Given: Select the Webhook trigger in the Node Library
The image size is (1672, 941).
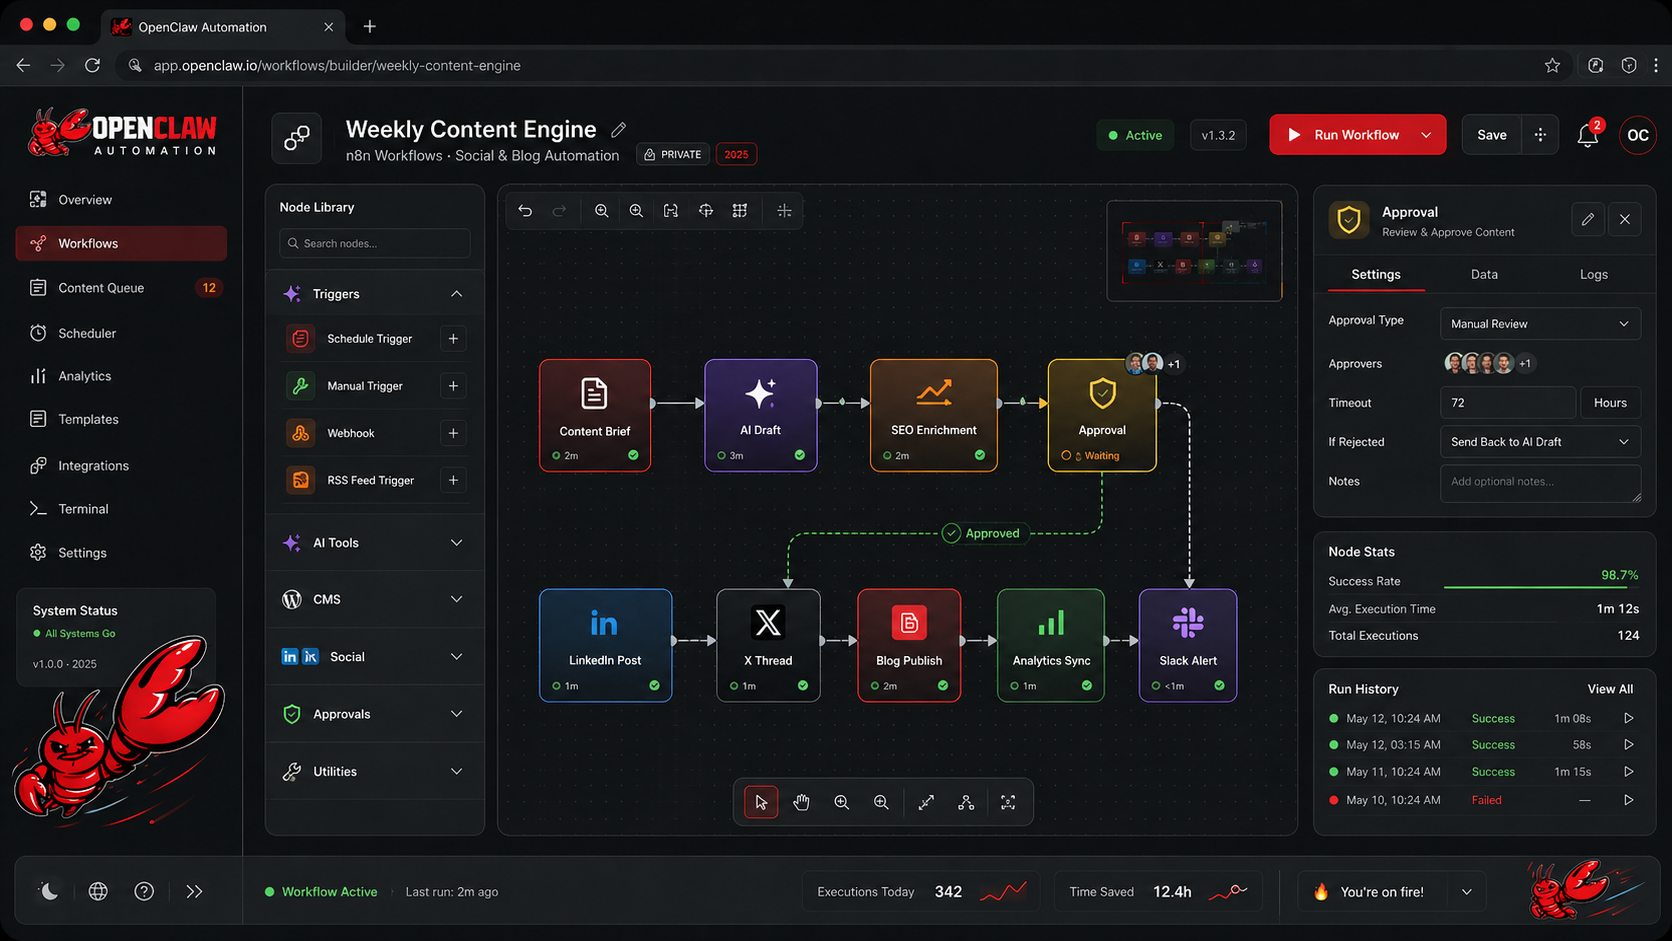Looking at the screenshot, I should pyautogui.click(x=351, y=432).
